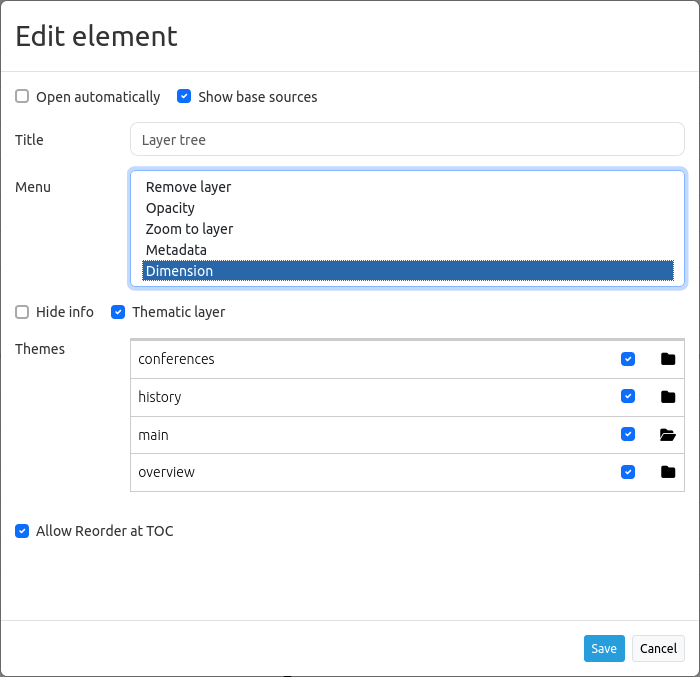
Task: Disable Show base sources checkbox
Action: point(184,97)
